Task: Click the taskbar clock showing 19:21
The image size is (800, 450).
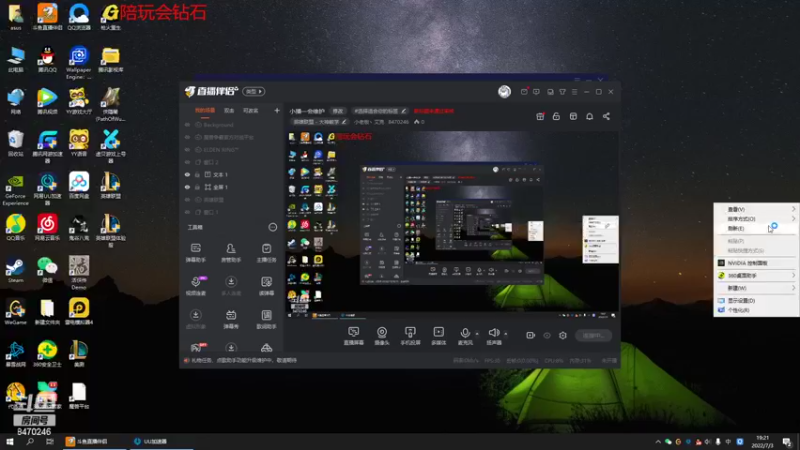Action: [762, 442]
